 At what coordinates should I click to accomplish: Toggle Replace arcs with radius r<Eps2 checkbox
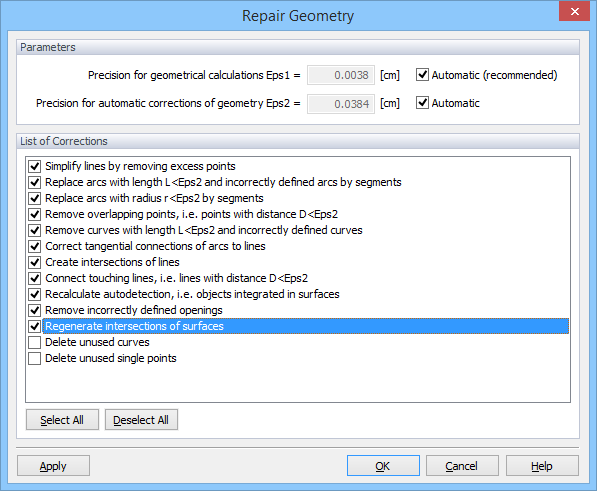click(x=35, y=198)
